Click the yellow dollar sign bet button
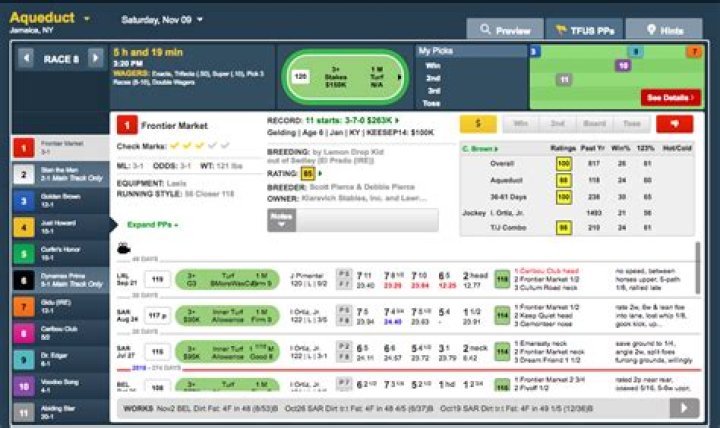The width and height of the screenshot is (720, 428). coord(478,124)
